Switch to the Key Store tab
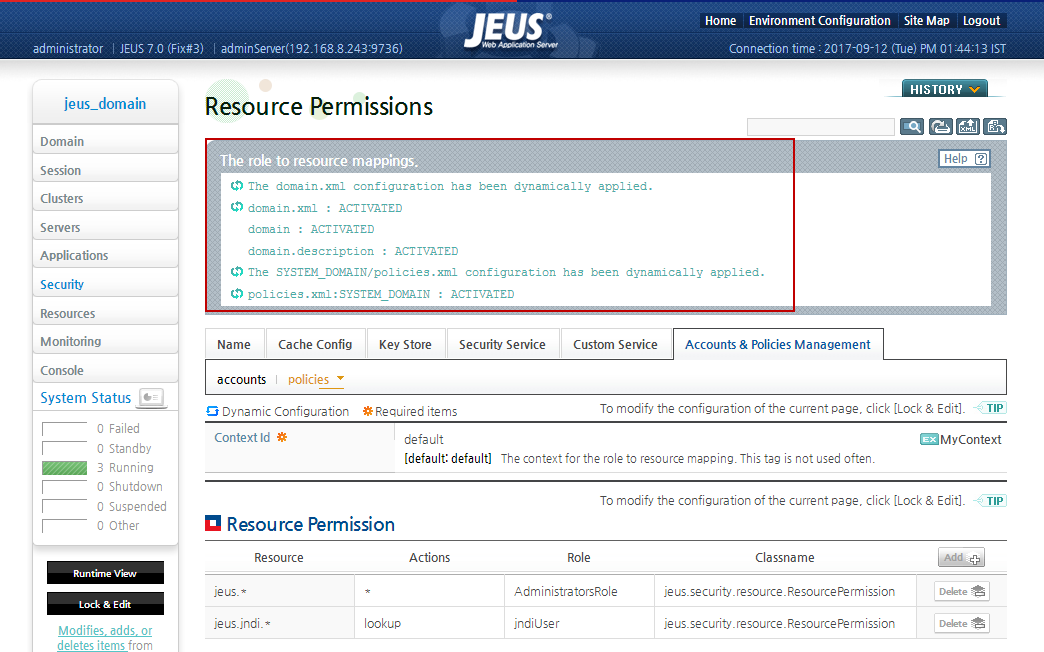 coord(405,344)
